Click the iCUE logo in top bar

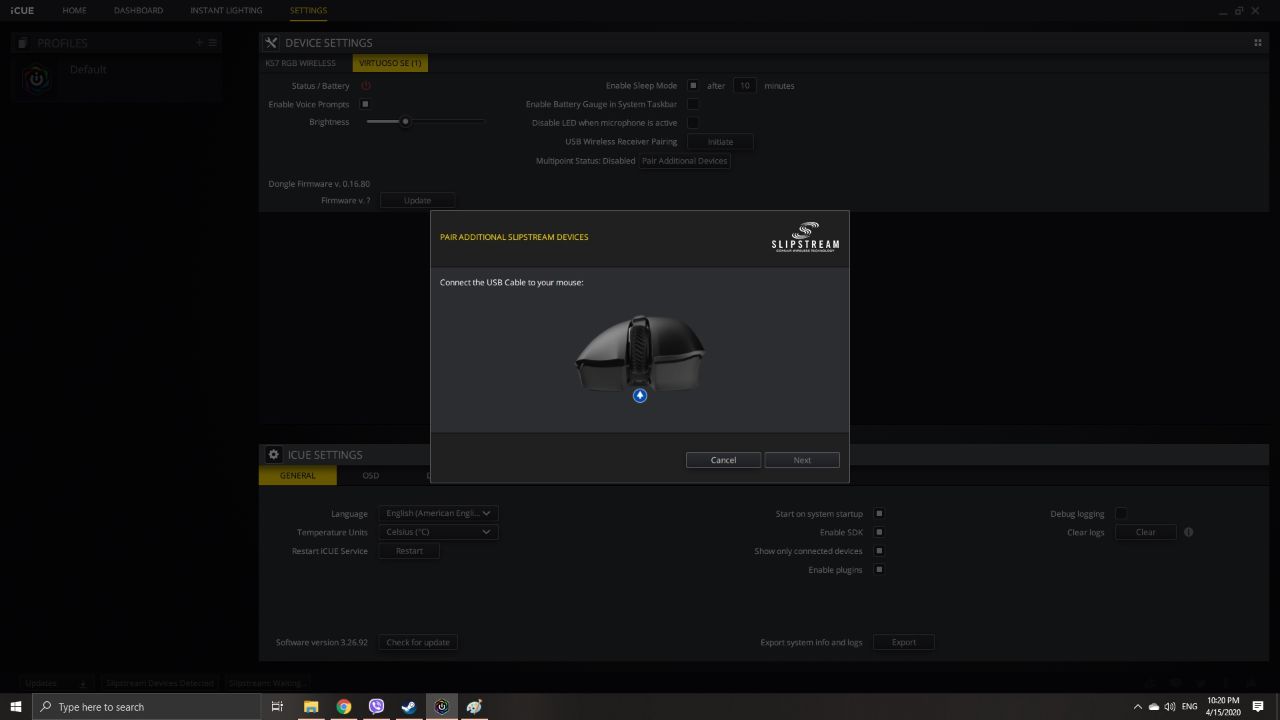(22, 10)
